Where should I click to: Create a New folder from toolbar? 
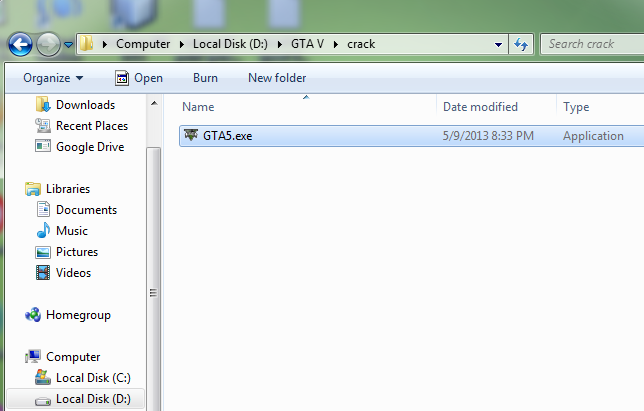[277, 78]
